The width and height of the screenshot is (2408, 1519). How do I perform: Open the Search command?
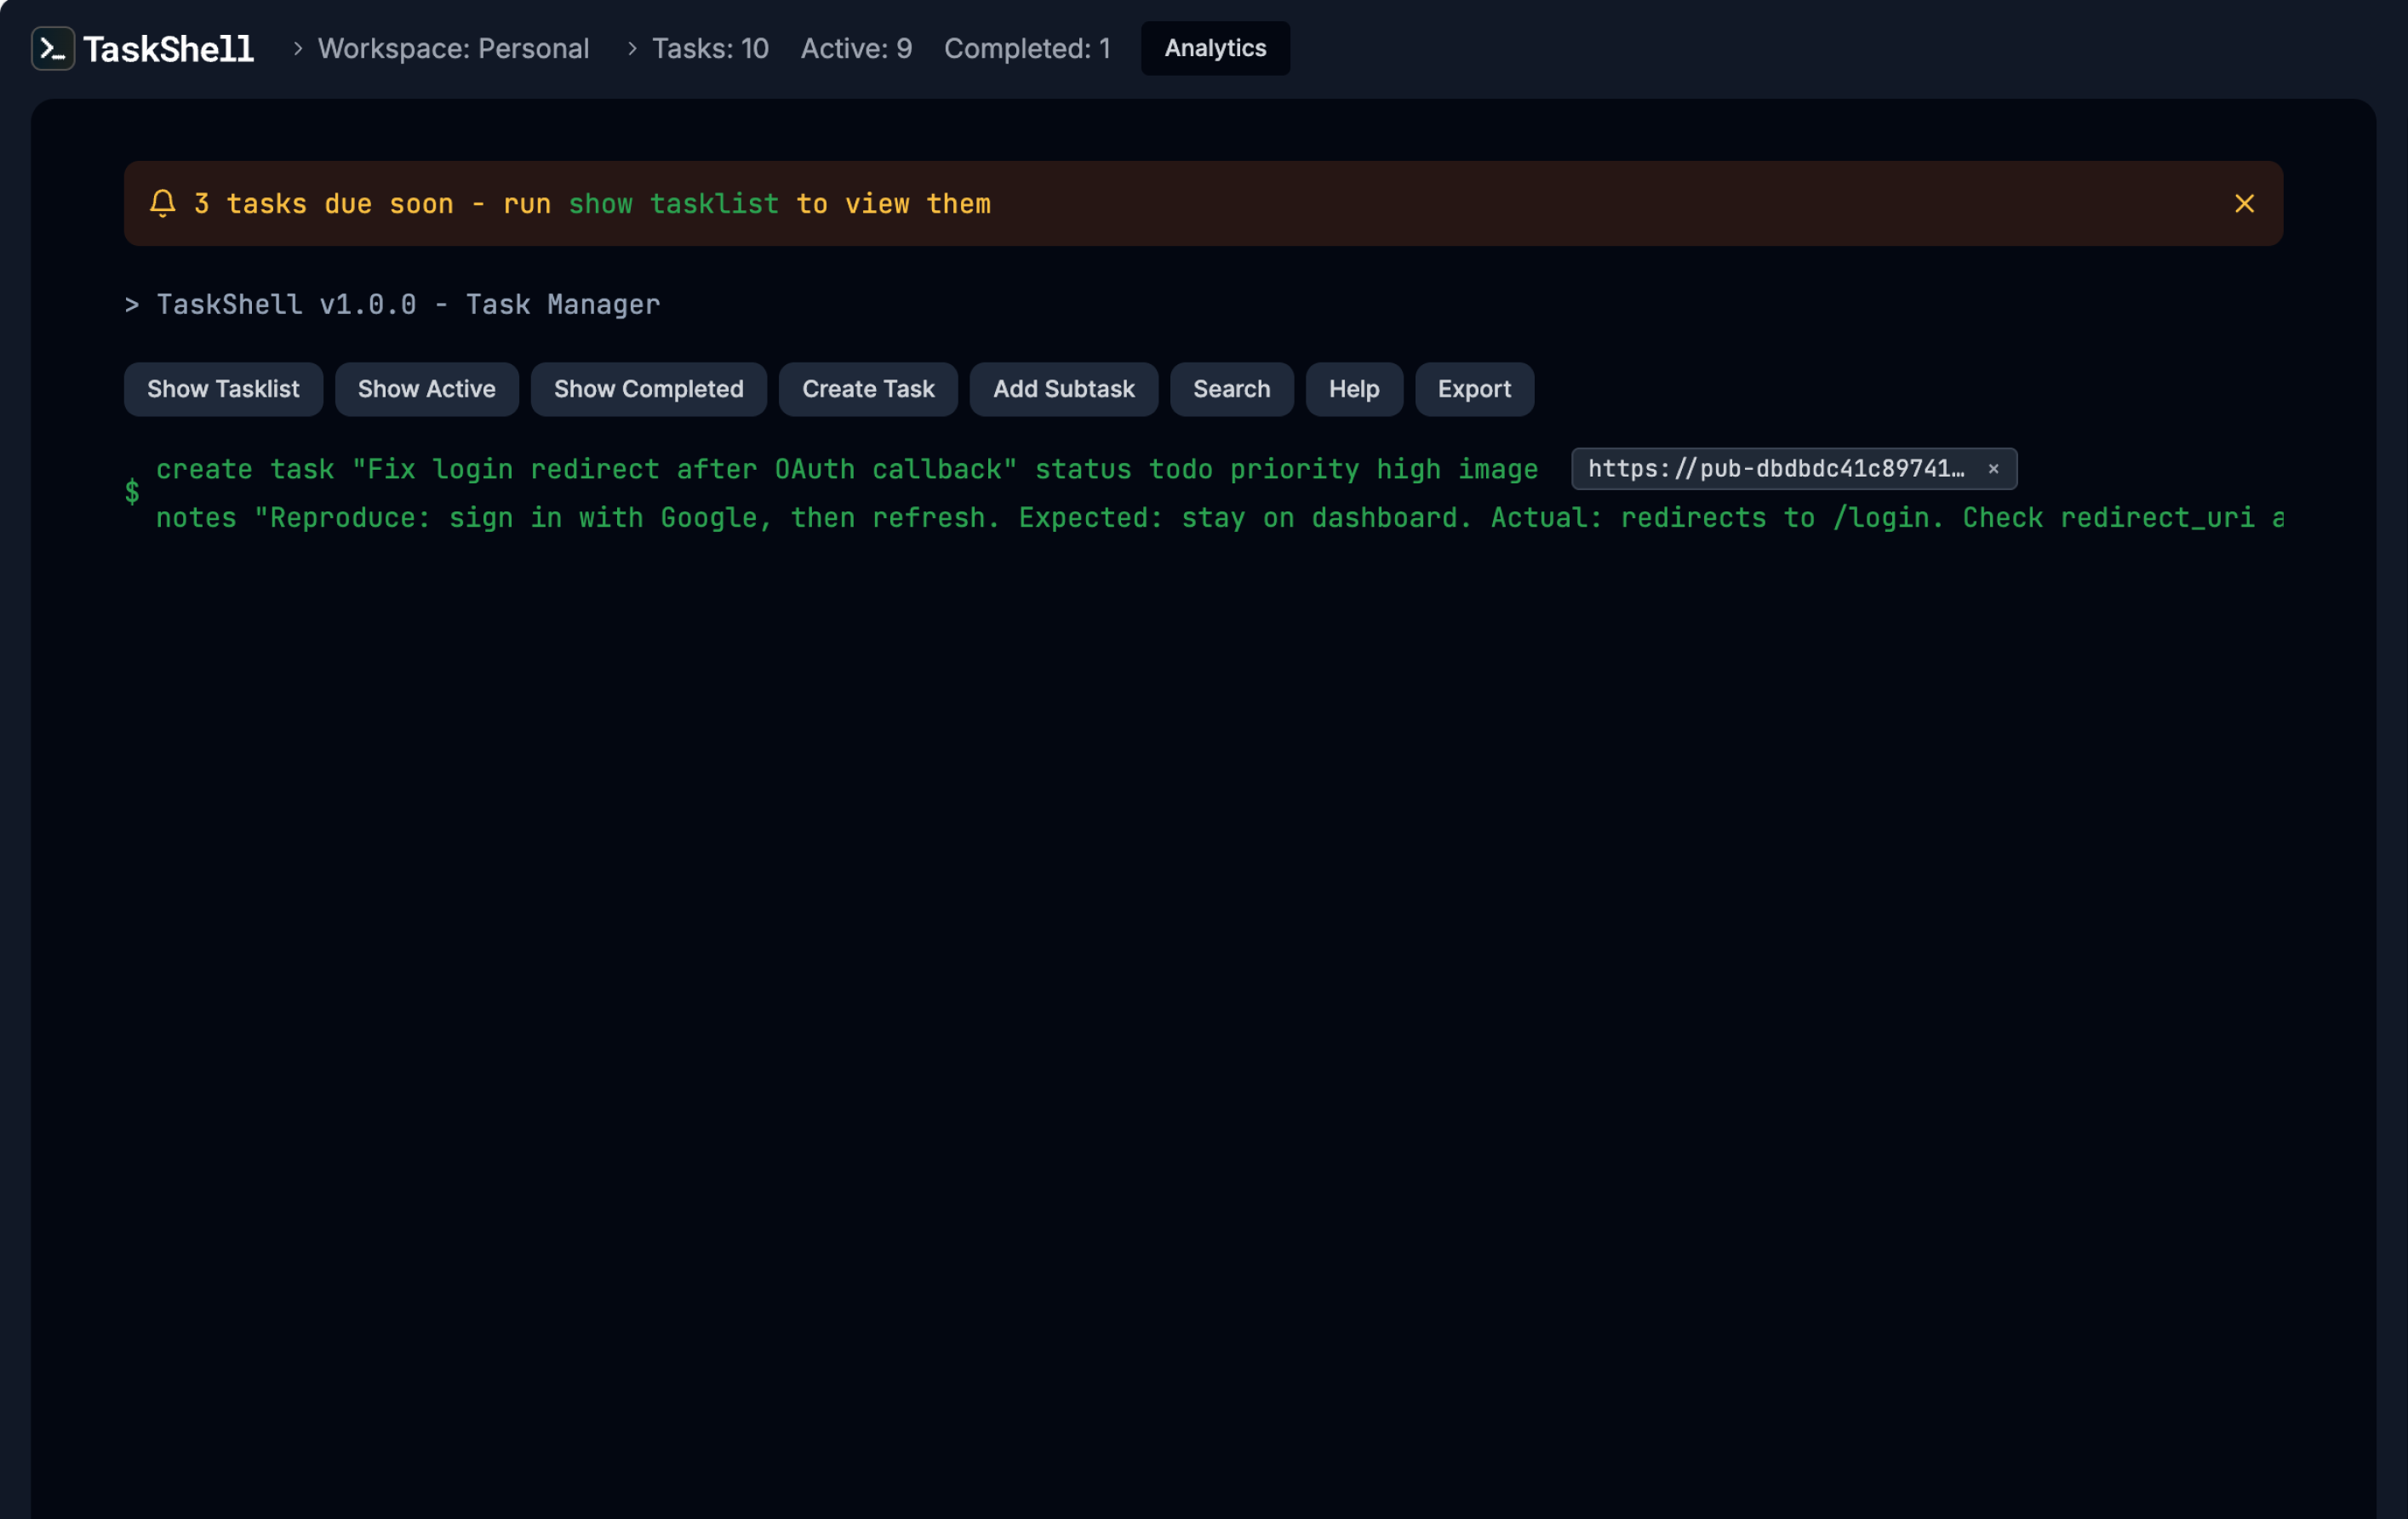[1231, 389]
